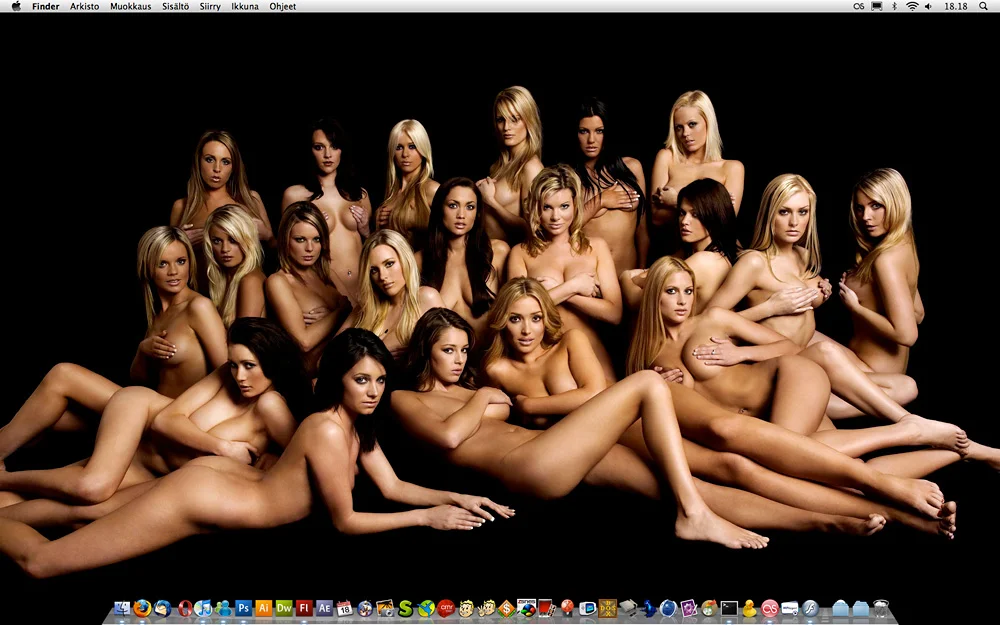Expand the volume control in menu bar
The image size is (1000, 625).
point(929,6)
